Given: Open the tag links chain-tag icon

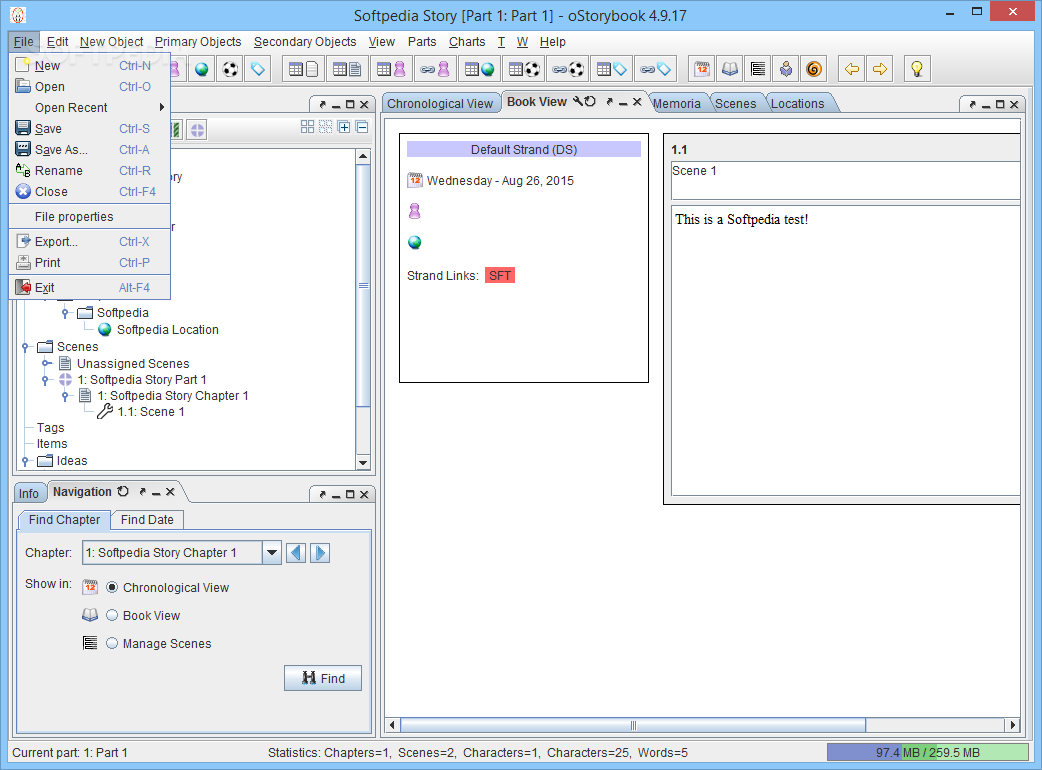Looking at the screenshot, I should (656, 69).
